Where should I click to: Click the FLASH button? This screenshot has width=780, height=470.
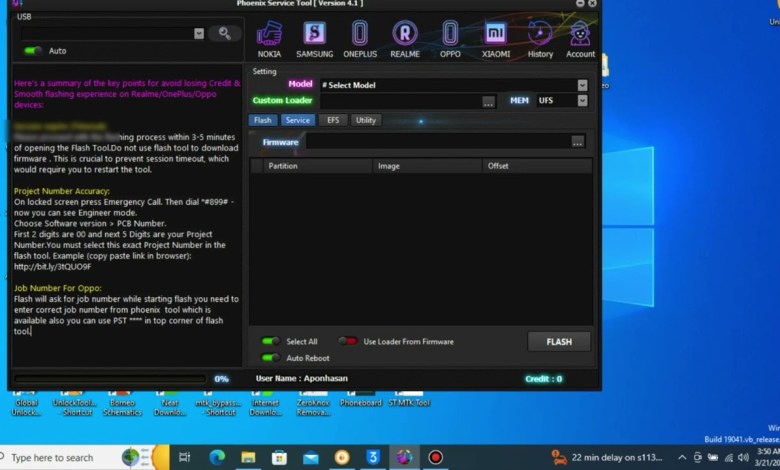(x=559, y=342)
